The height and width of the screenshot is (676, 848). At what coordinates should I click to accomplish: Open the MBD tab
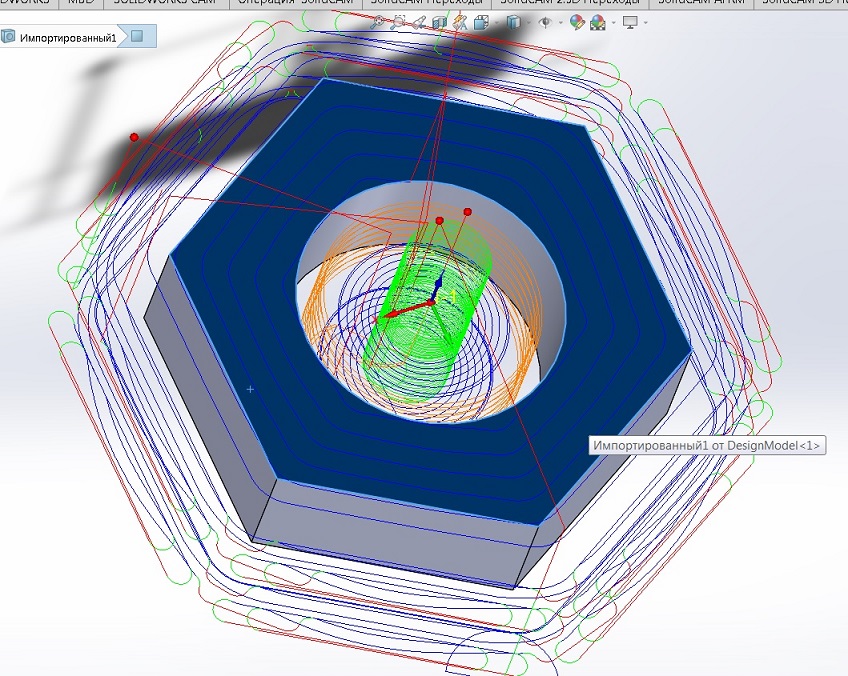point(81,3)
